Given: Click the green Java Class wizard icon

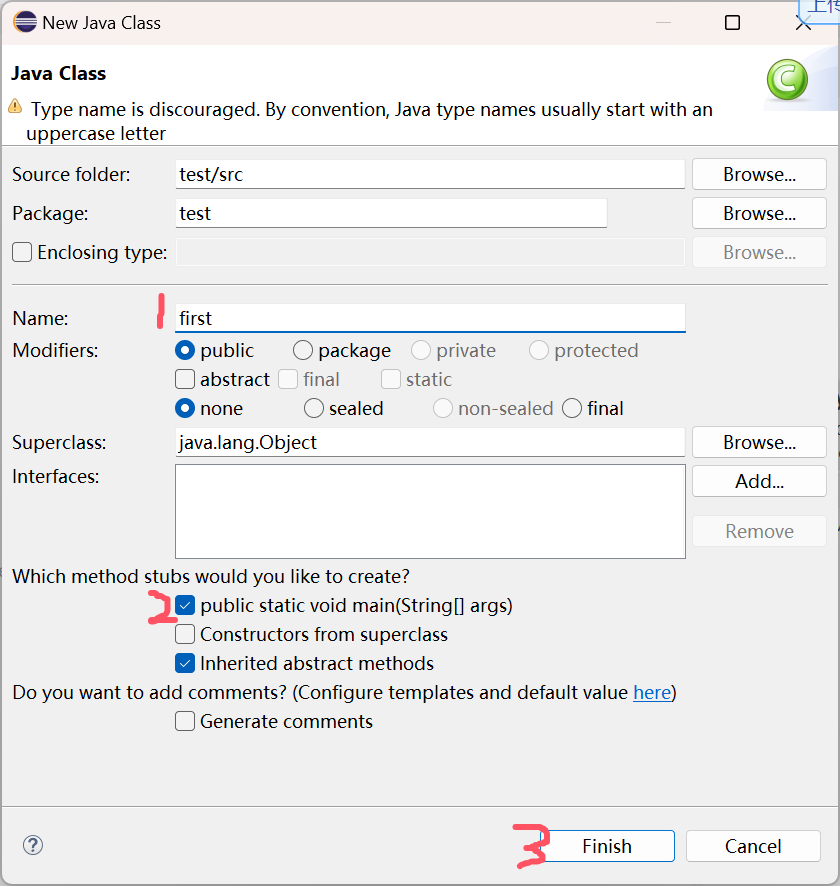Looking at the screenshot, I should click(x=786, y=79).
